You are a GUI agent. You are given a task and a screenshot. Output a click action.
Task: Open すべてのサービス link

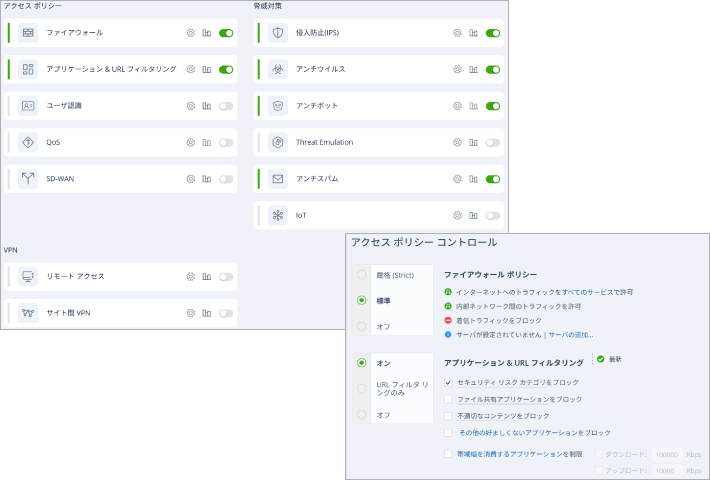[587, 293]
